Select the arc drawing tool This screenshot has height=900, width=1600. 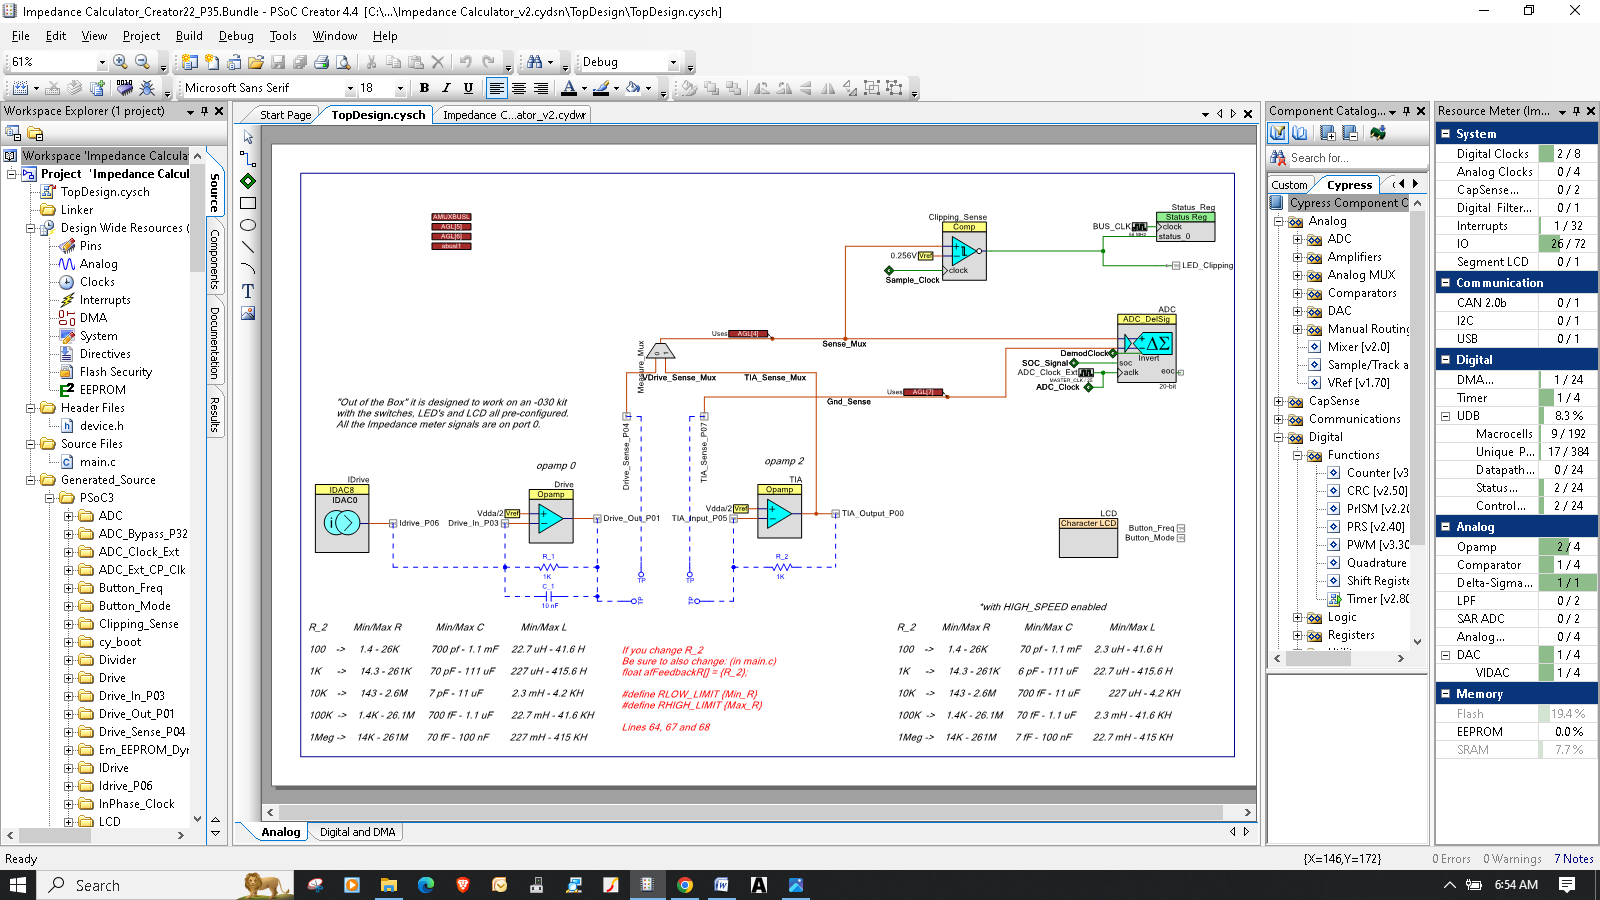point(248,269)
